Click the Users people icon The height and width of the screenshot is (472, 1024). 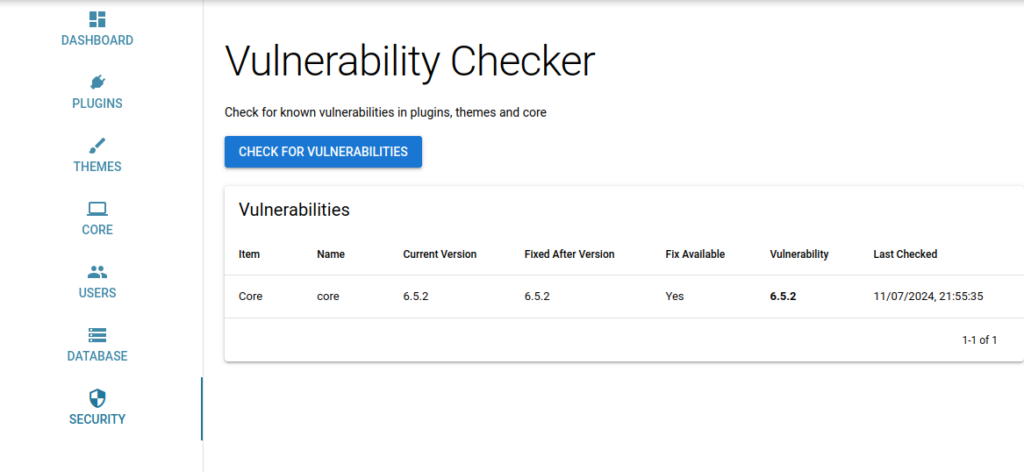click(97, 272)
